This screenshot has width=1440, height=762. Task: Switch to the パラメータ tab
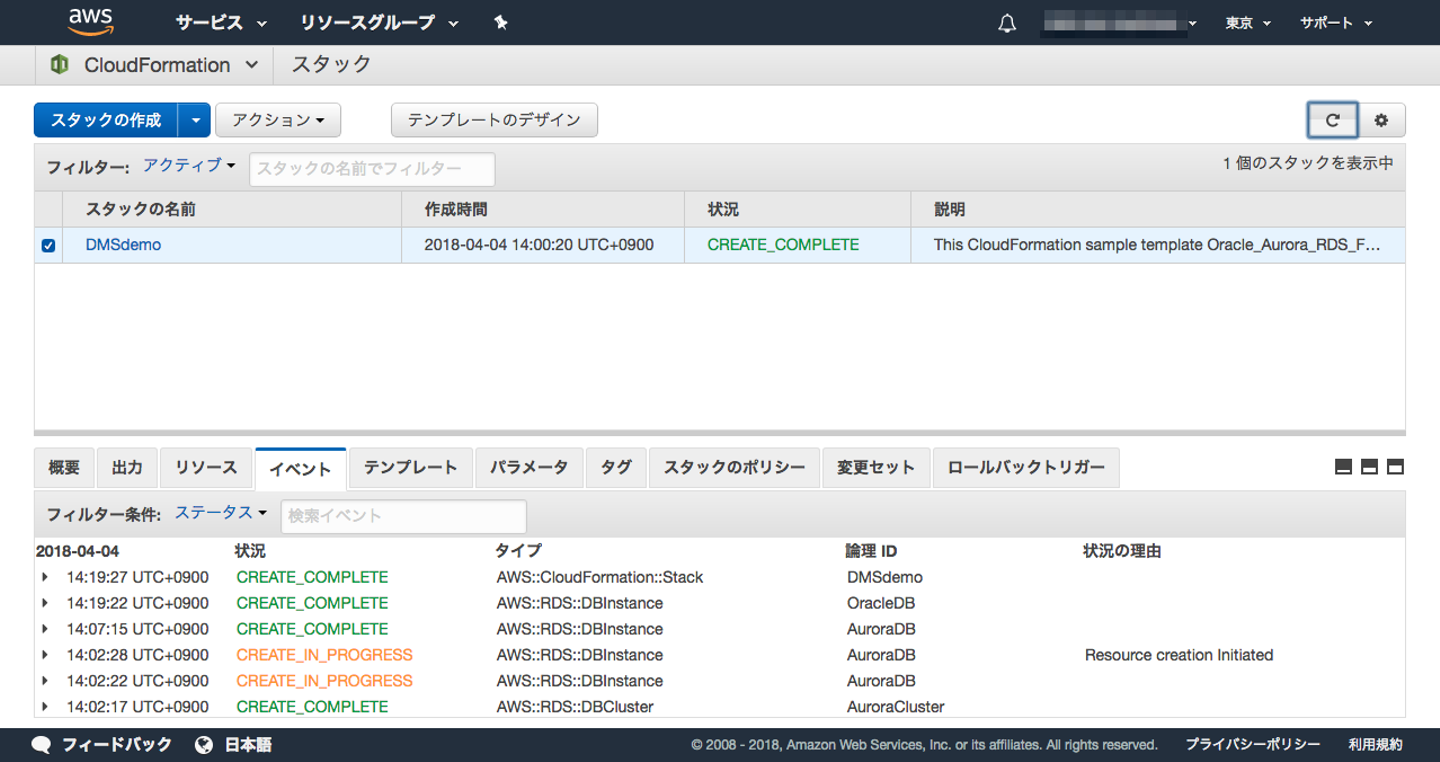pyautogui.click(x=529, y=467)
